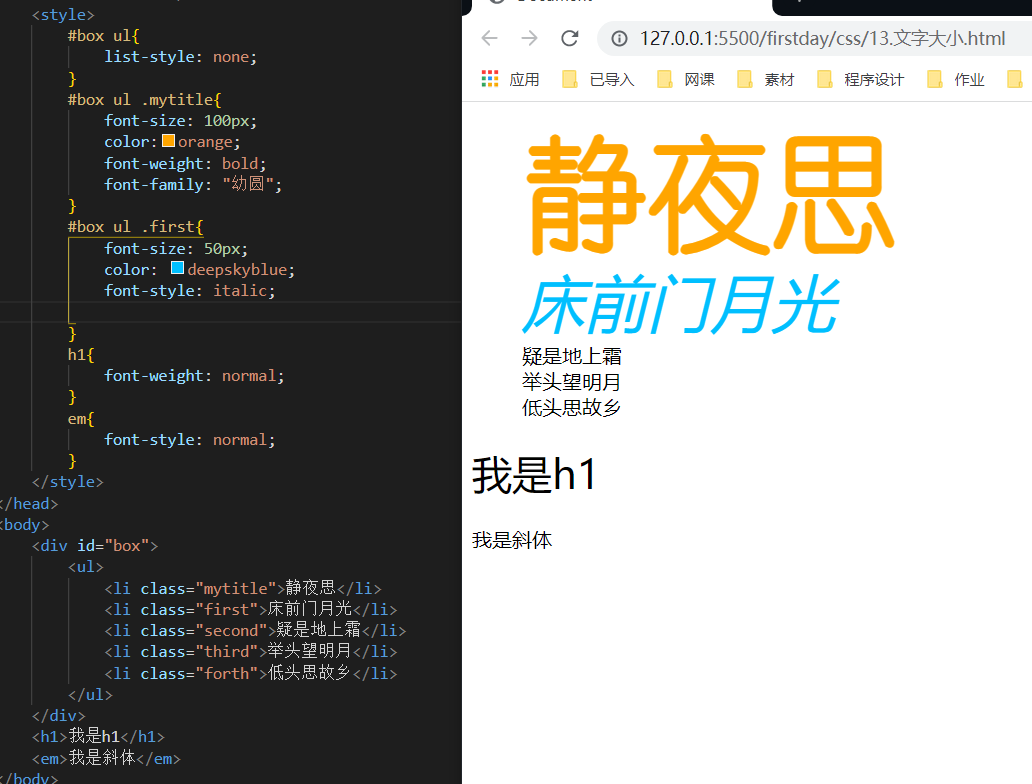Click the li class="forth" code line

251,673
